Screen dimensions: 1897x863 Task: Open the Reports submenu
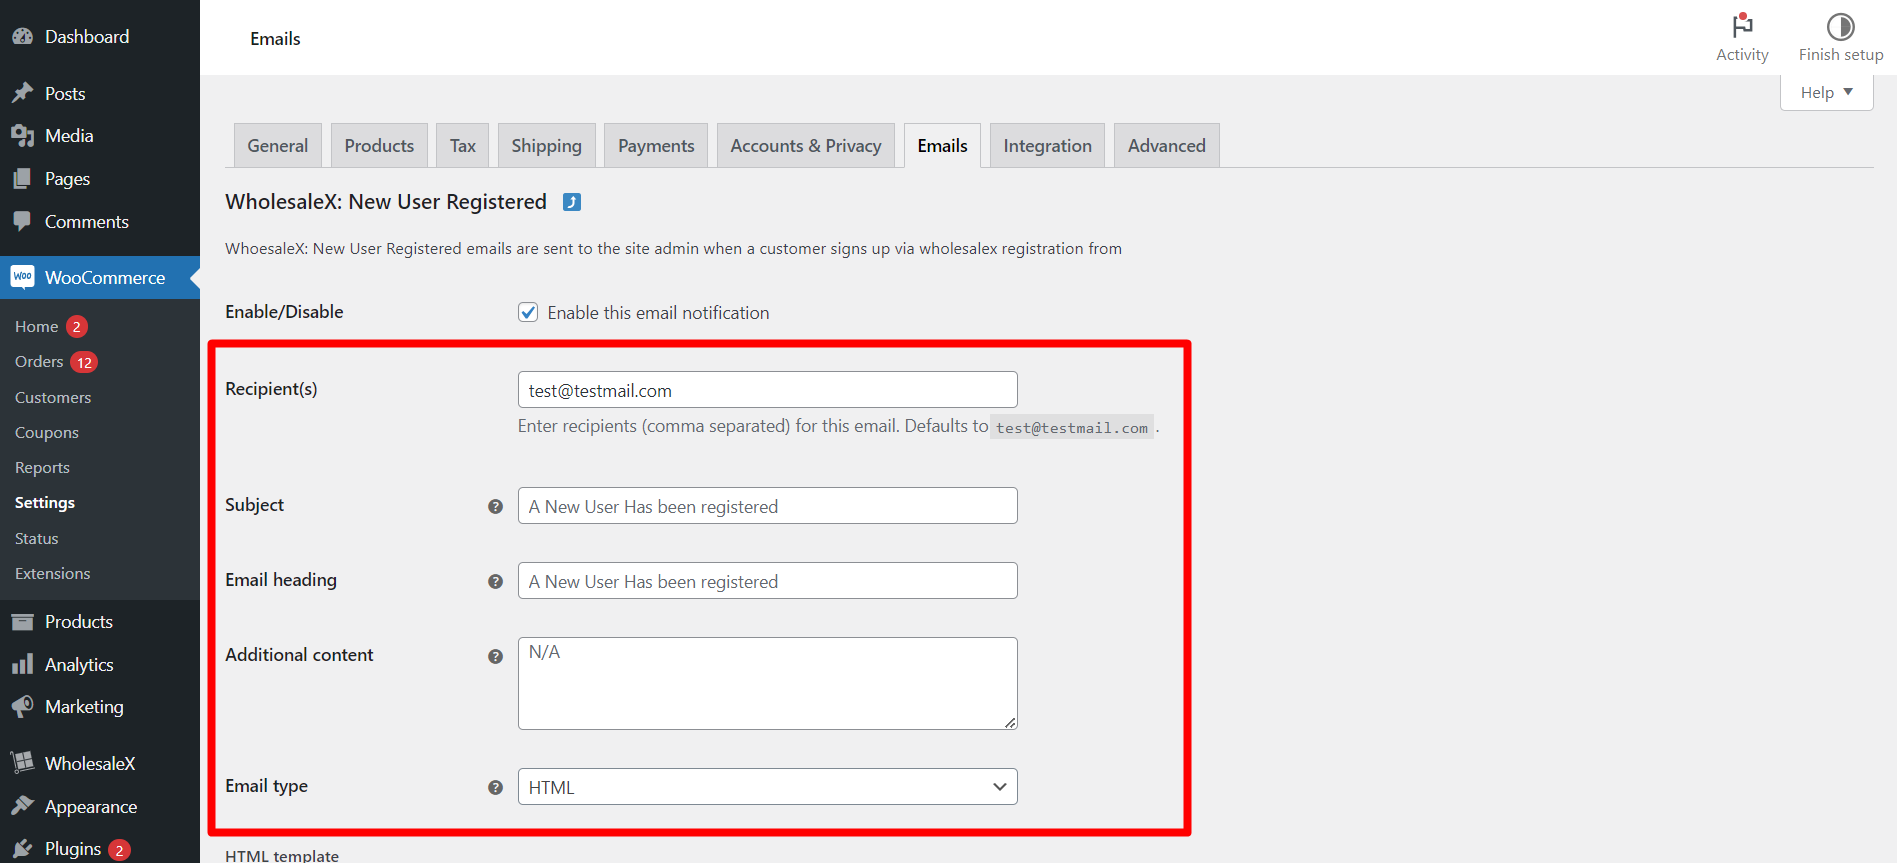click(42, 467)
